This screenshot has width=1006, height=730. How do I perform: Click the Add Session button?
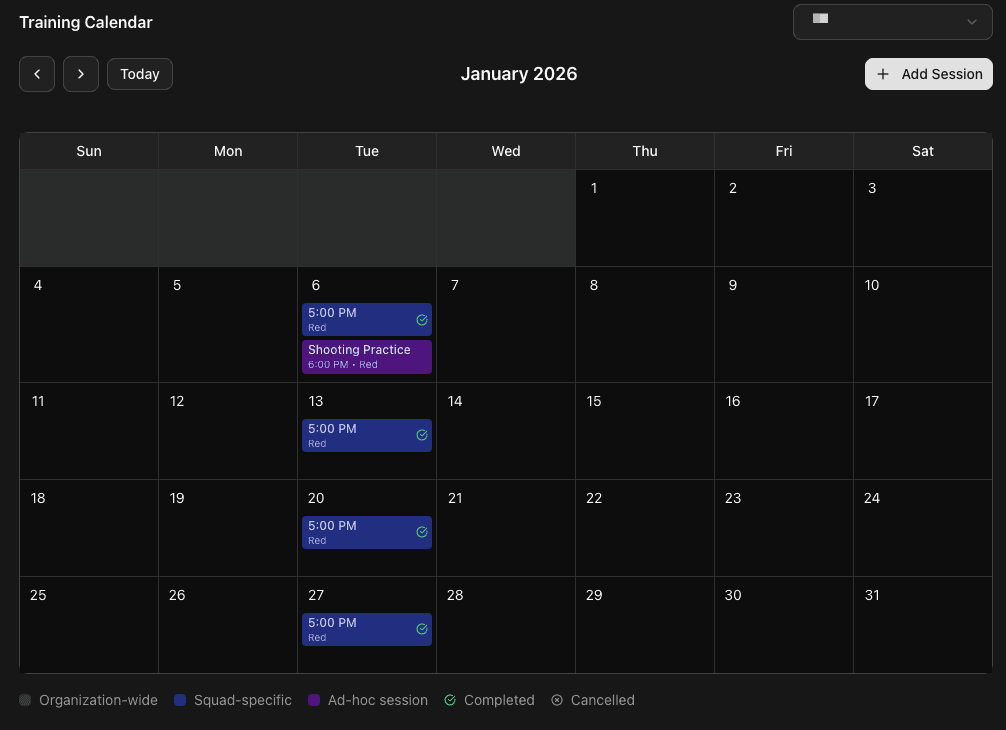tap(928, 74)
